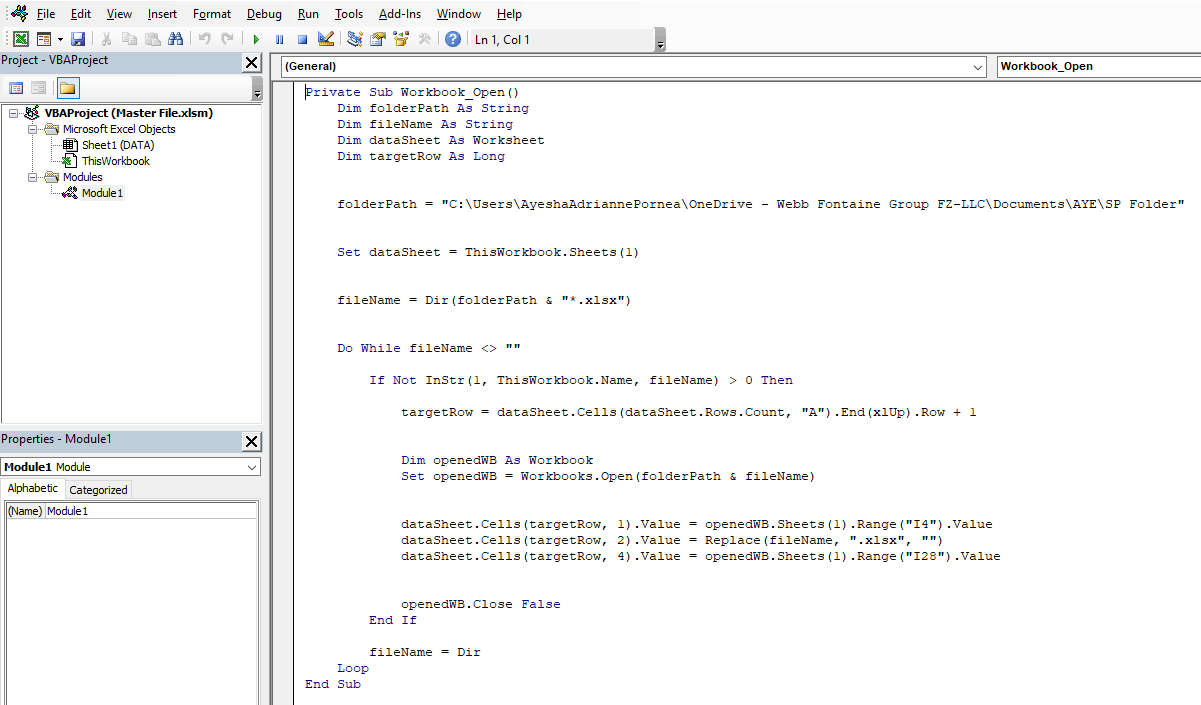Viewport: 1201px width, 705px height.
Task: Switch to the Categorized properties tab
Action: (x=98, y=490)
